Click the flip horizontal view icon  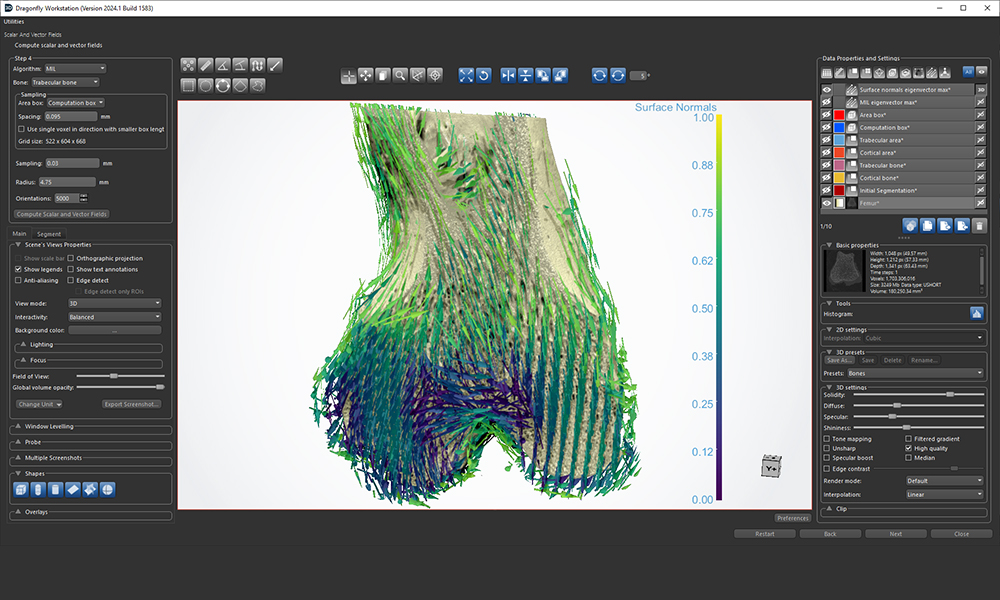tap(509, 75)
